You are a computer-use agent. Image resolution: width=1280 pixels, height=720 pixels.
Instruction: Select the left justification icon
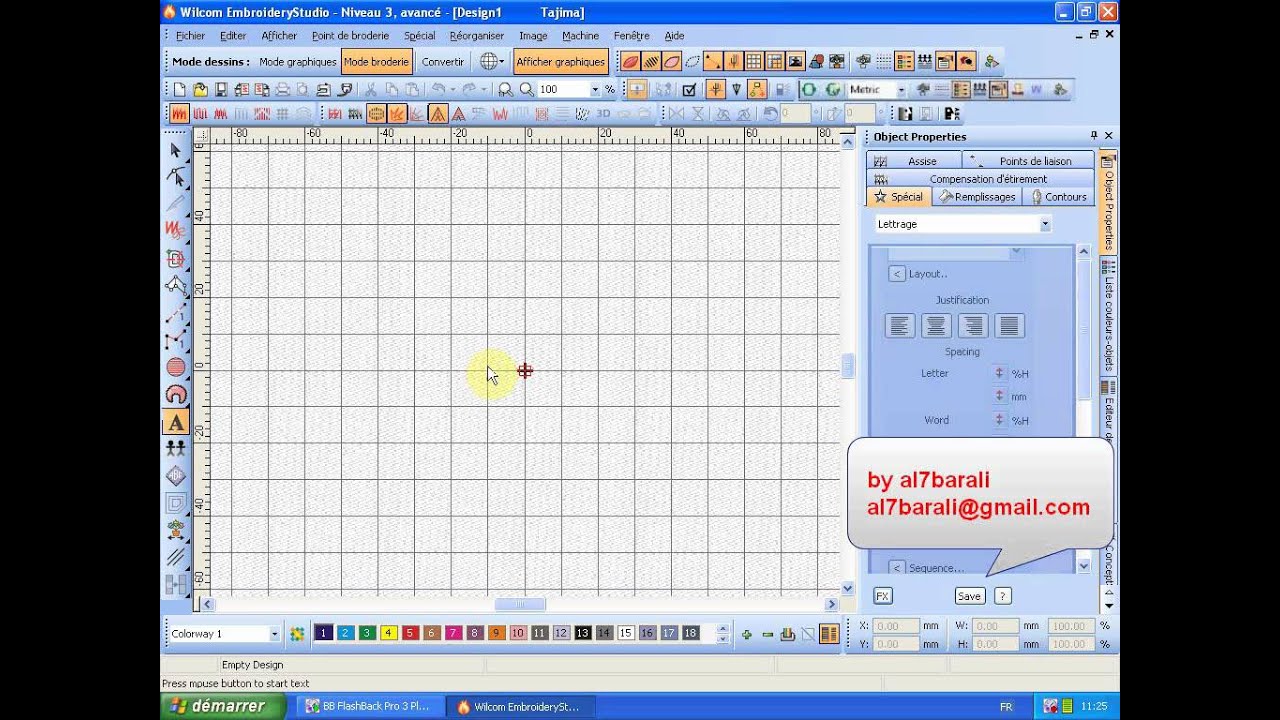[900, 326]
